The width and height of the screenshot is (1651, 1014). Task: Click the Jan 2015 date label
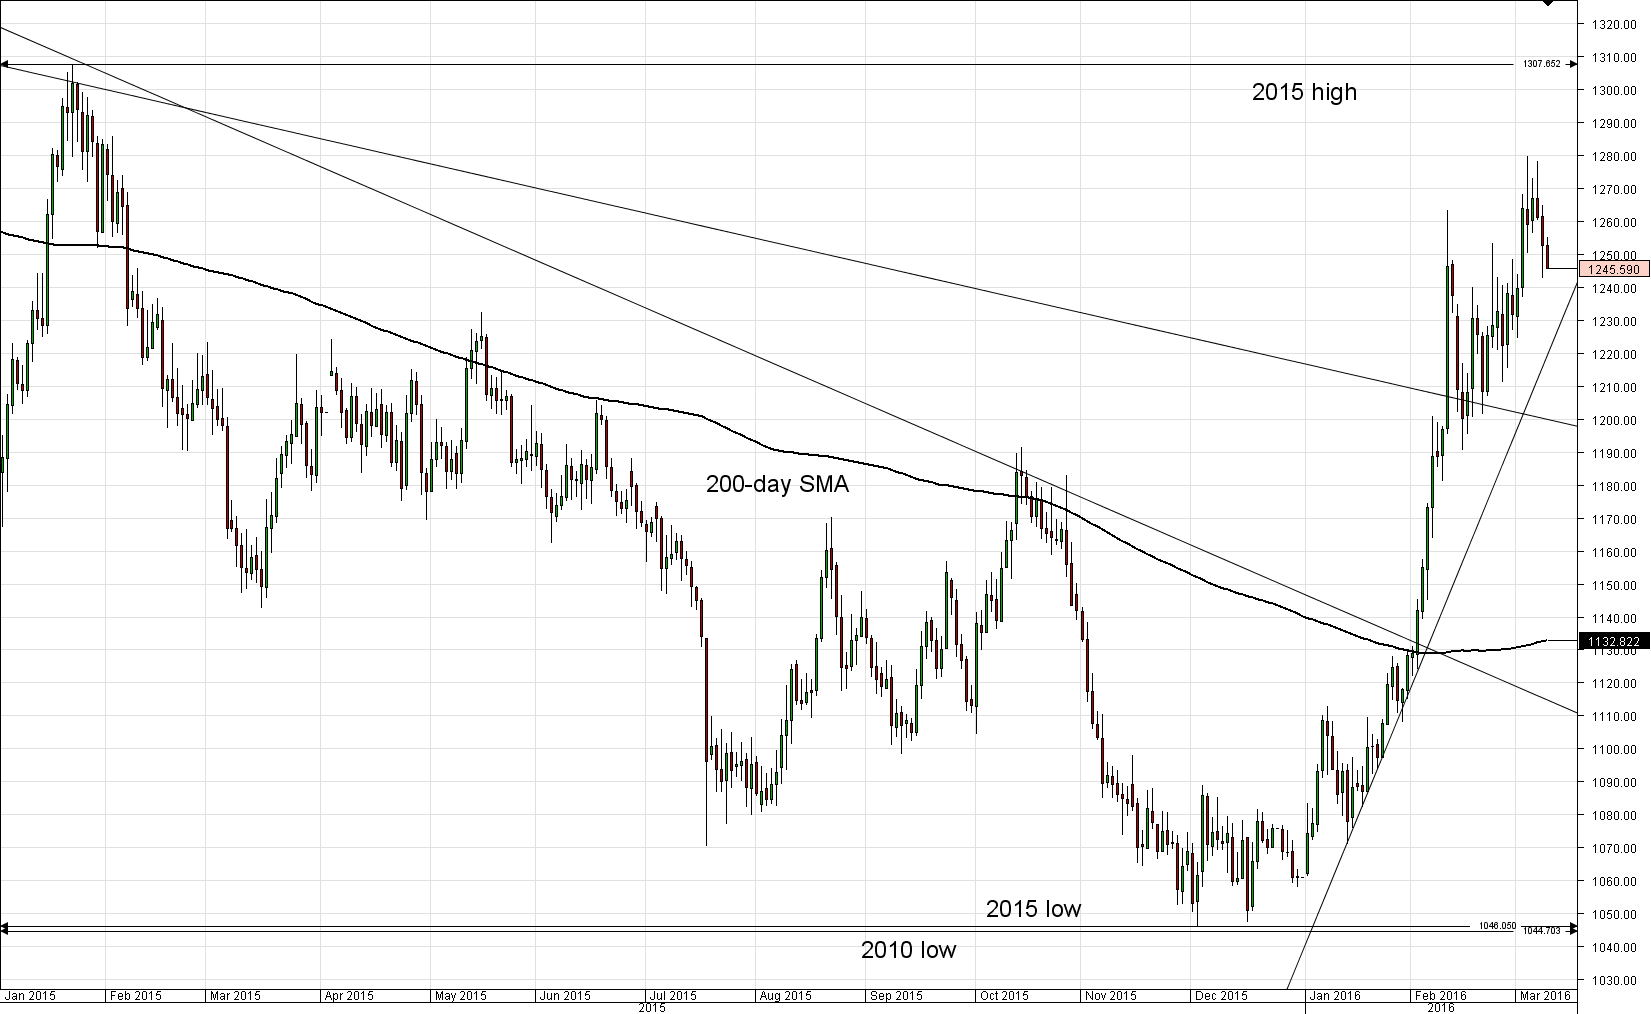29,996
